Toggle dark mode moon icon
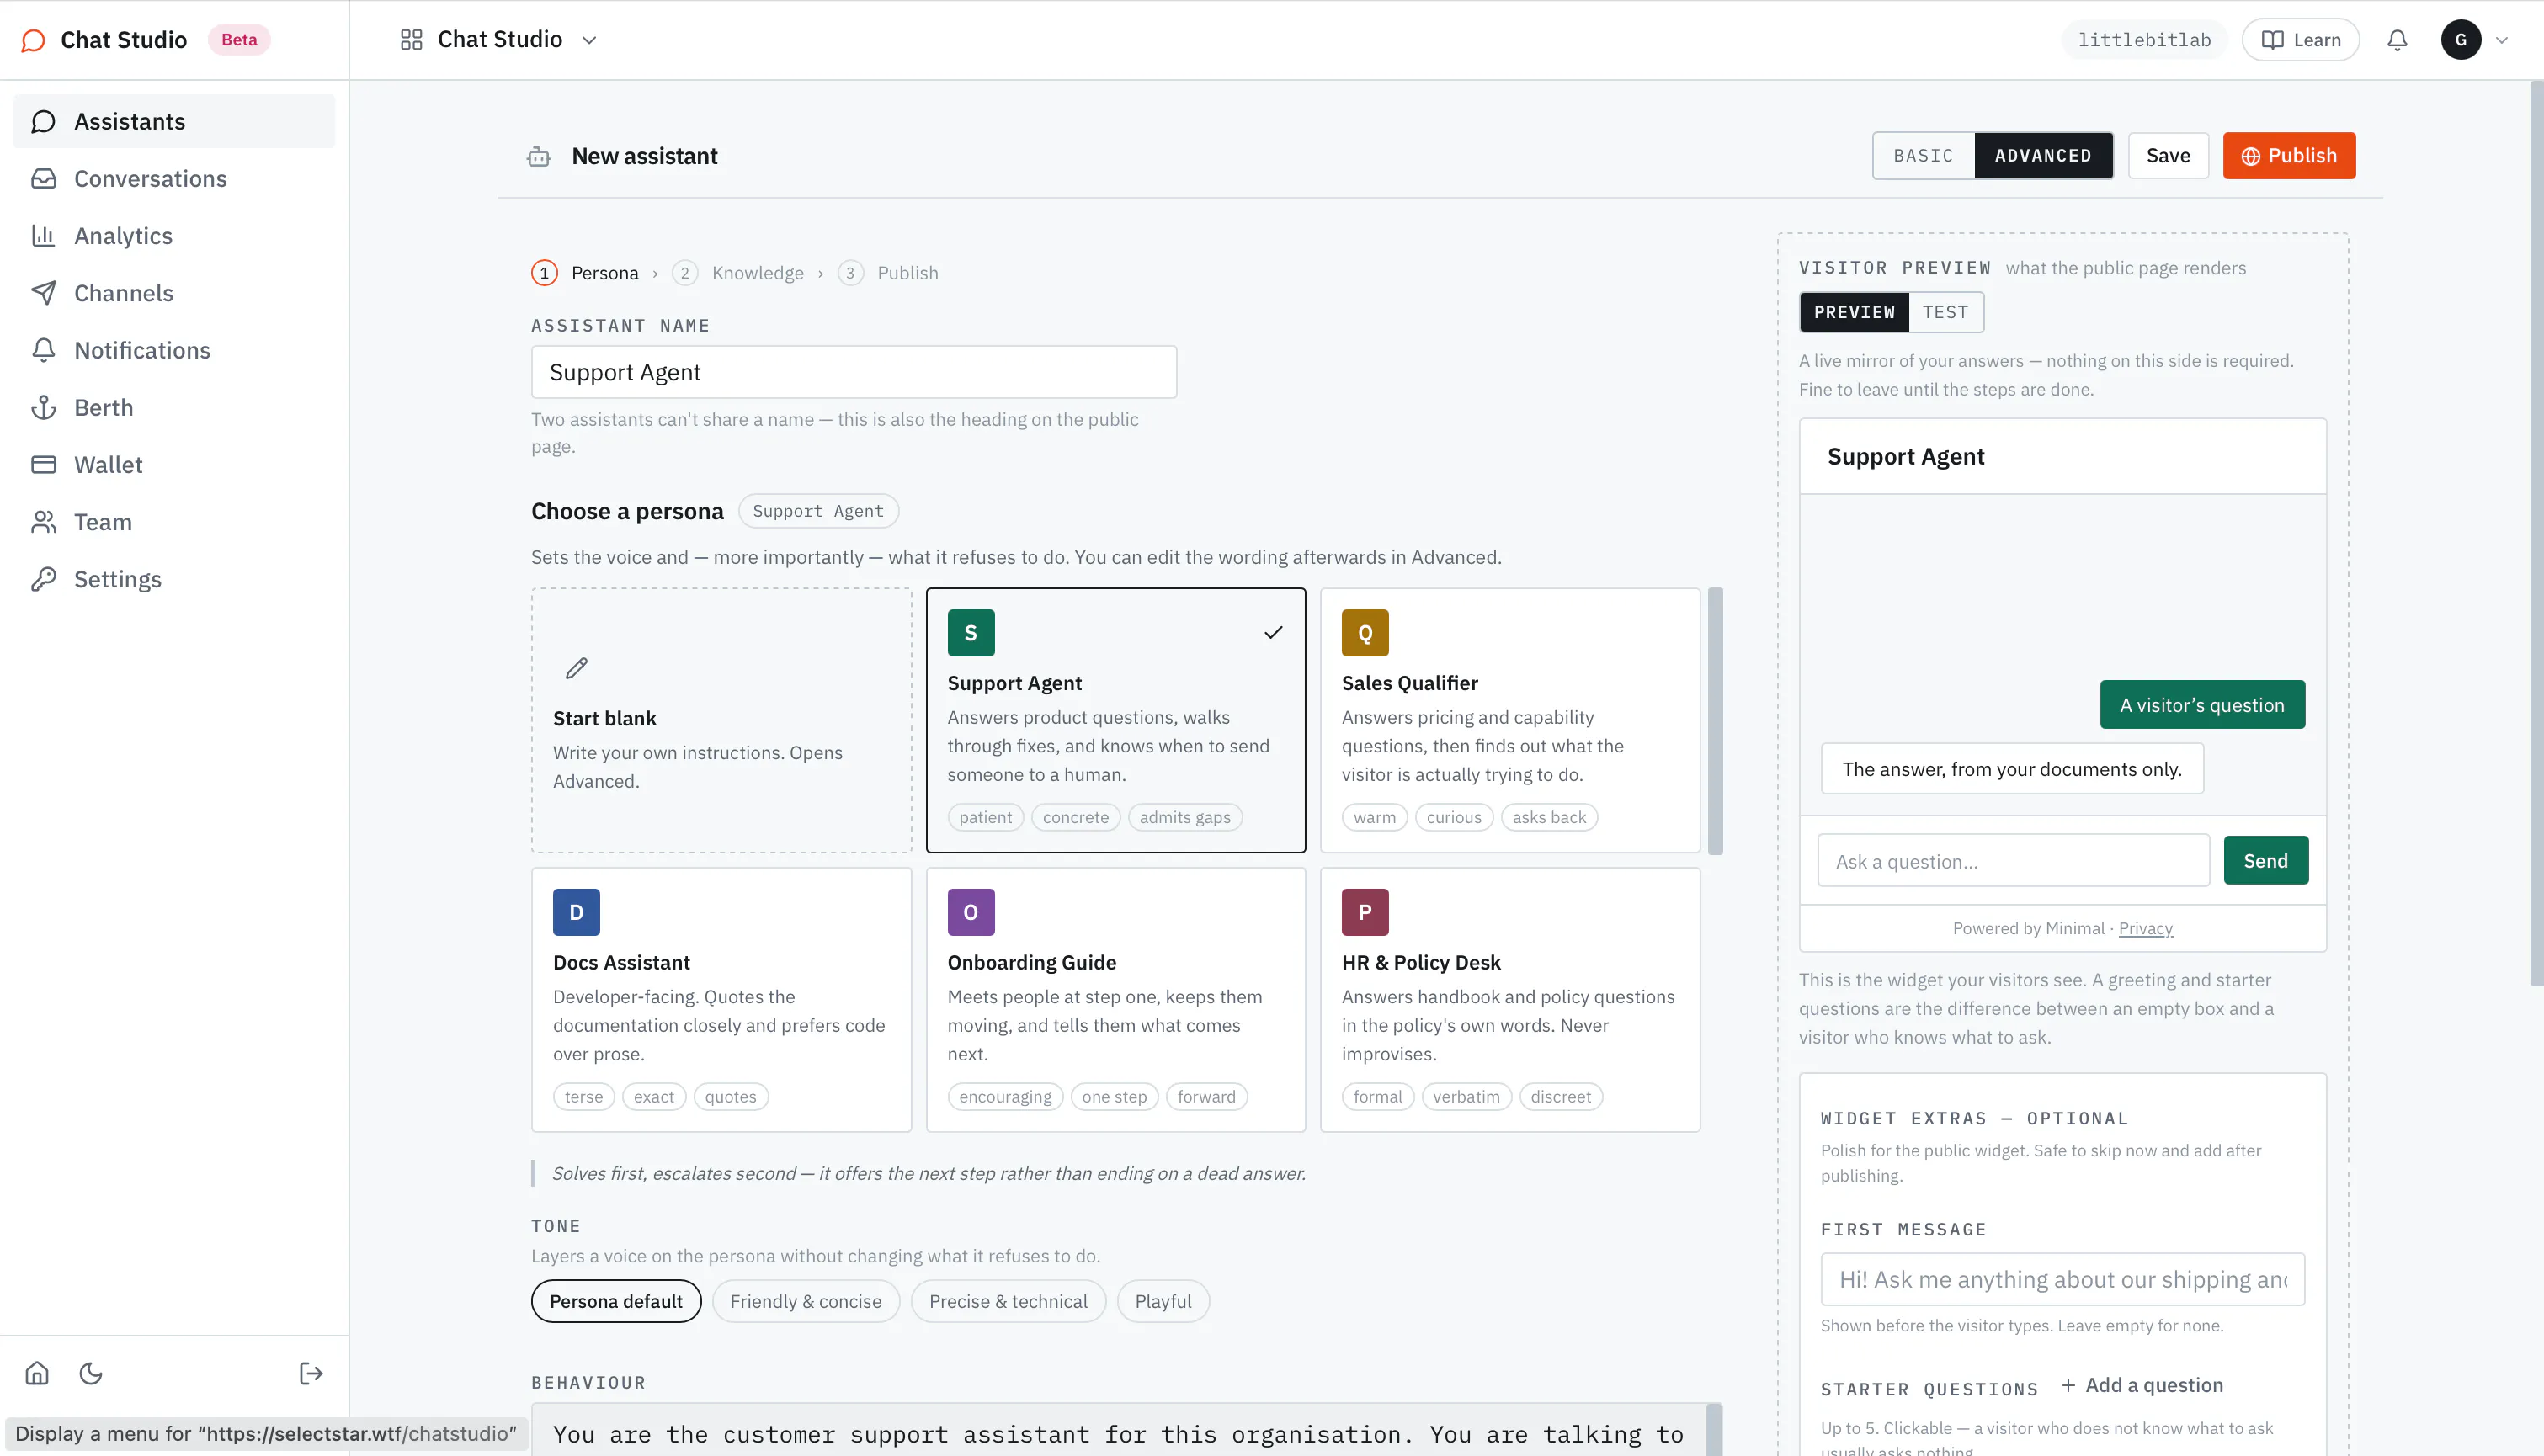 91,1373
